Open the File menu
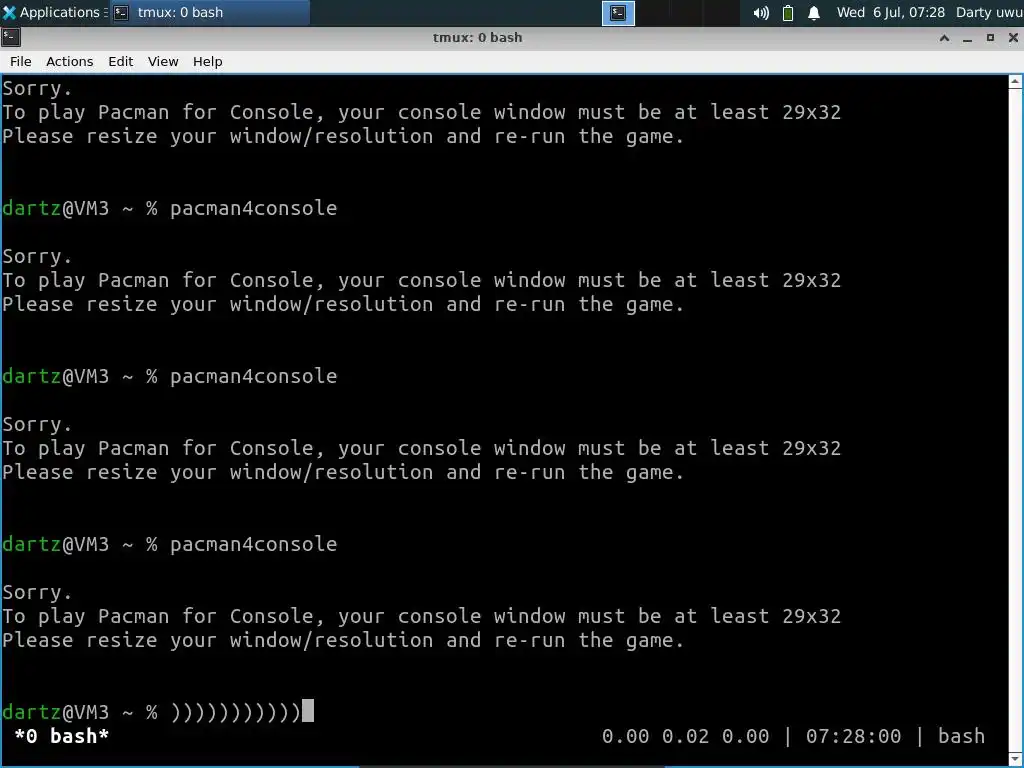Image resolution: width=1024 pixels, height=768 pixels. pos(20,61)
